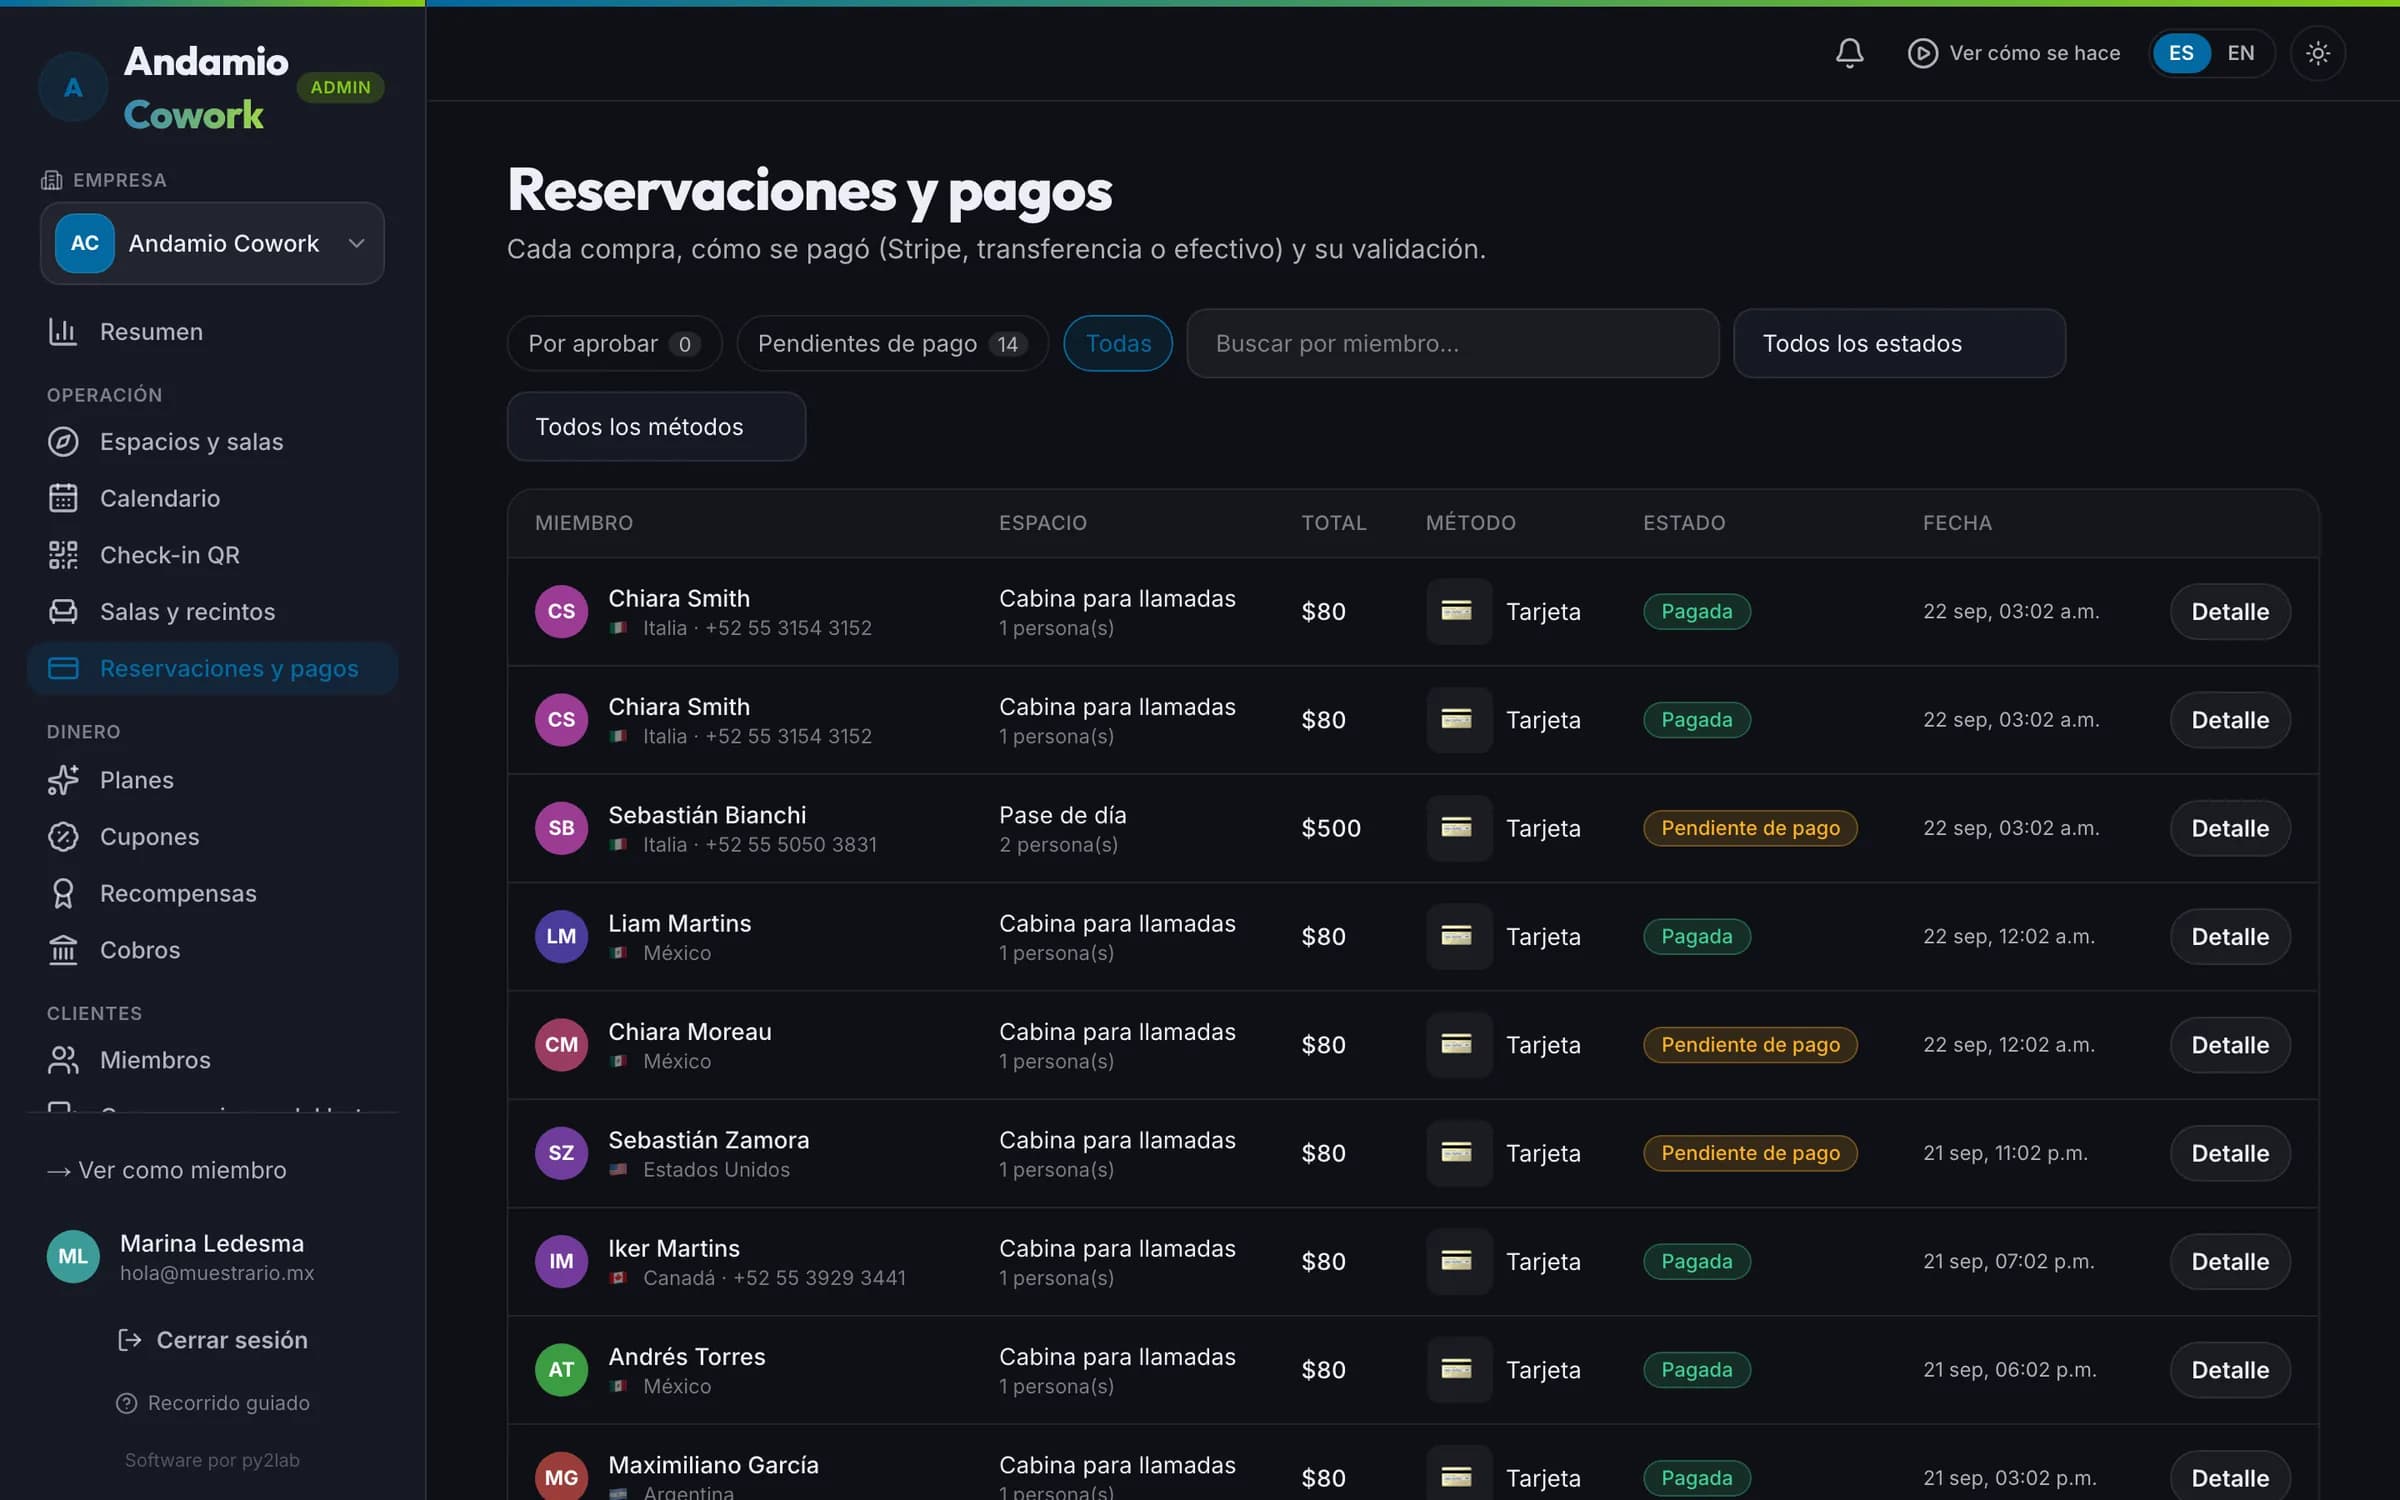This screenshot has width=2400, height=1500.
Task: Click the Pagada badge for Andrés Torres
Action: (1696, 1370)
